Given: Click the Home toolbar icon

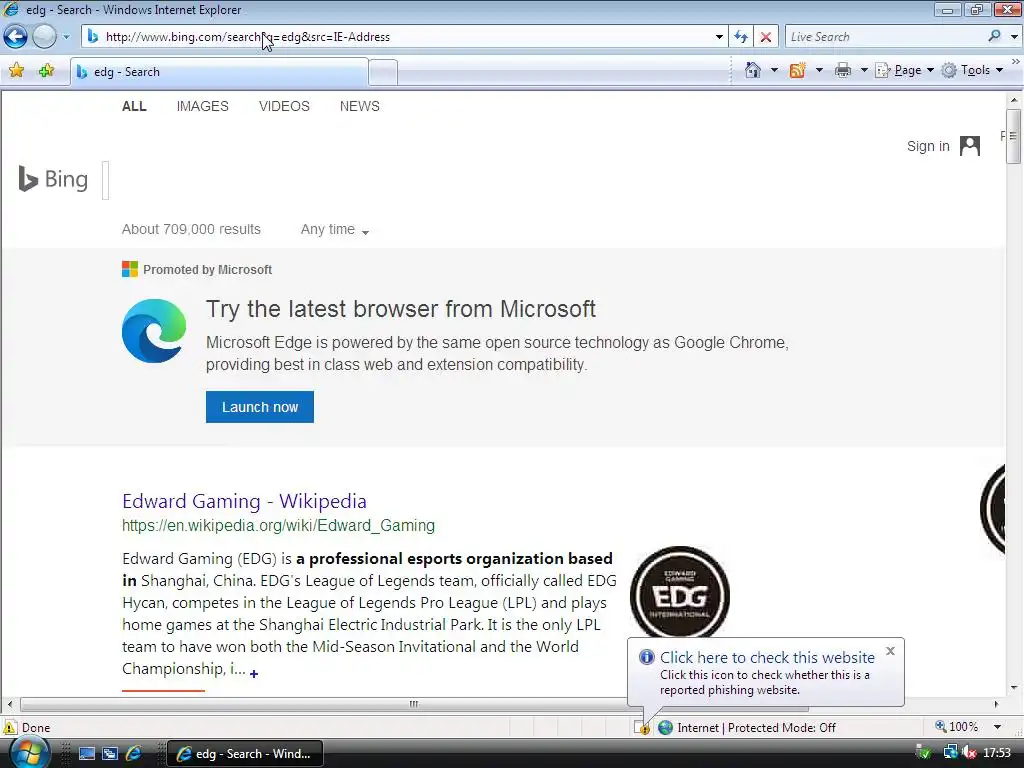Looking at the screenshot, I should coord(752,70).
